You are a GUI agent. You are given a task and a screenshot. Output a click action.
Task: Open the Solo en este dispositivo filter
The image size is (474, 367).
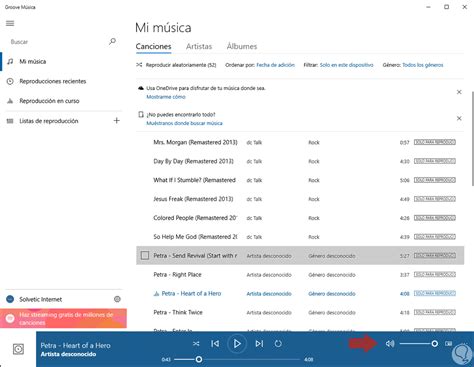point(346,65)
